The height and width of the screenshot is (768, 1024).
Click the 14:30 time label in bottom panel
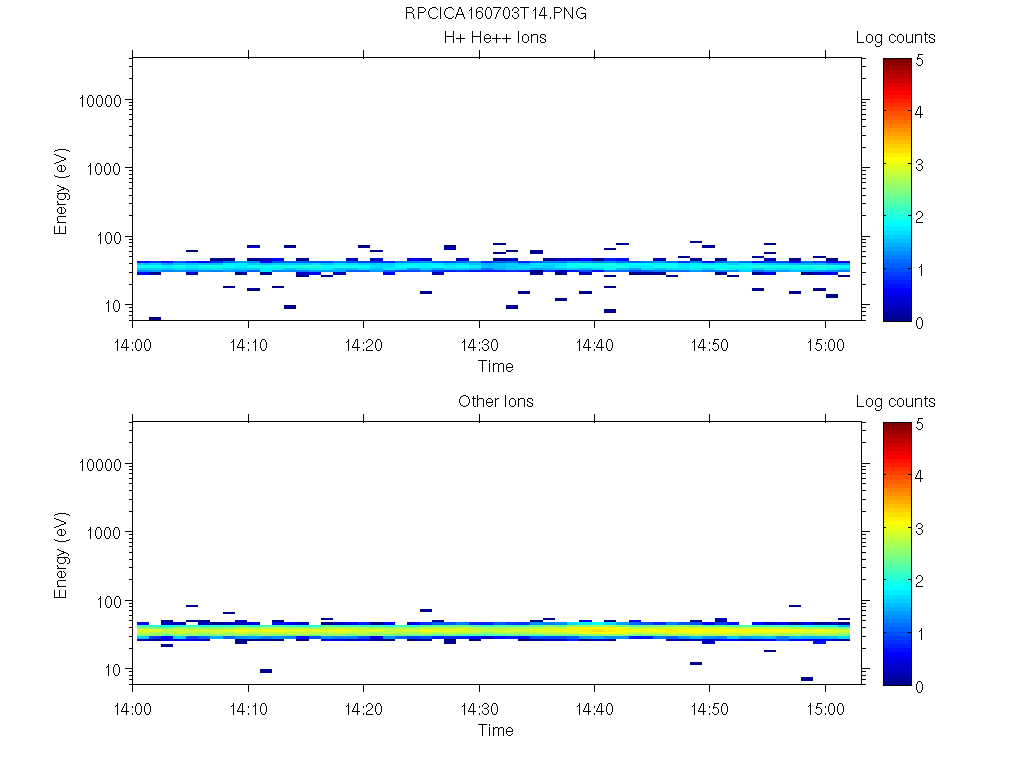[x=479, y=709]
